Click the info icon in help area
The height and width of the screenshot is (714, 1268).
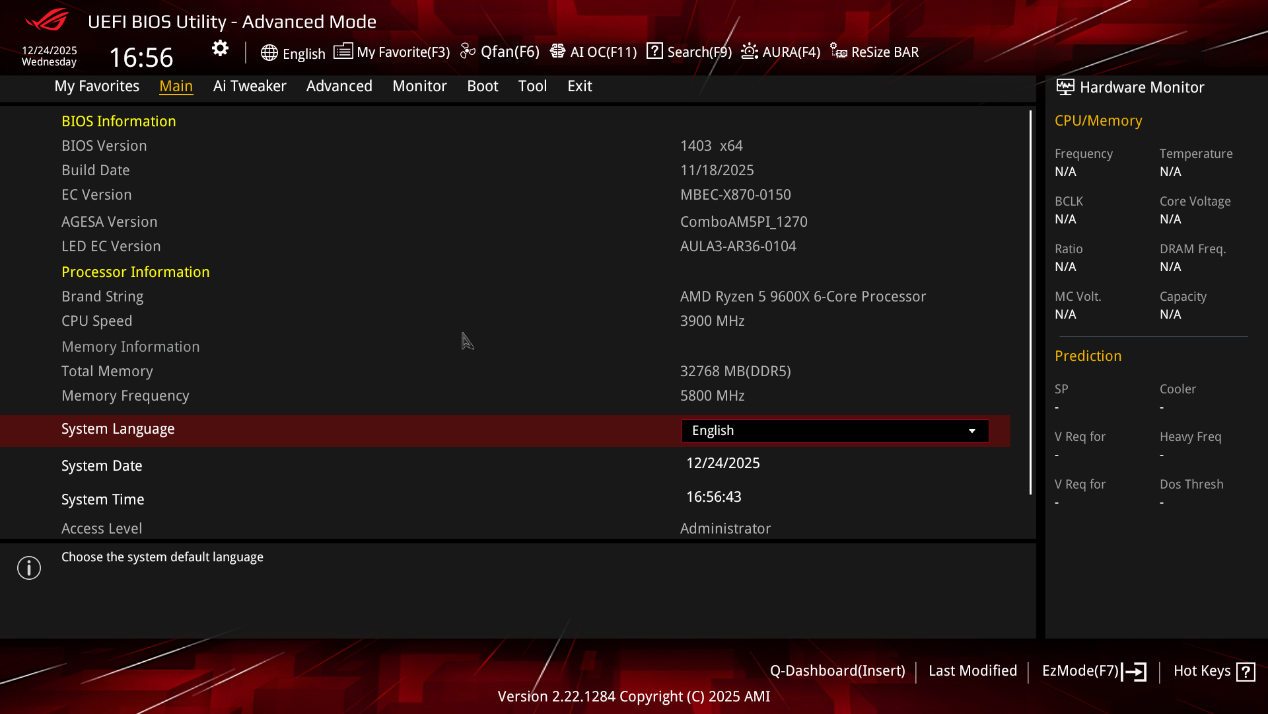(29, 569)
